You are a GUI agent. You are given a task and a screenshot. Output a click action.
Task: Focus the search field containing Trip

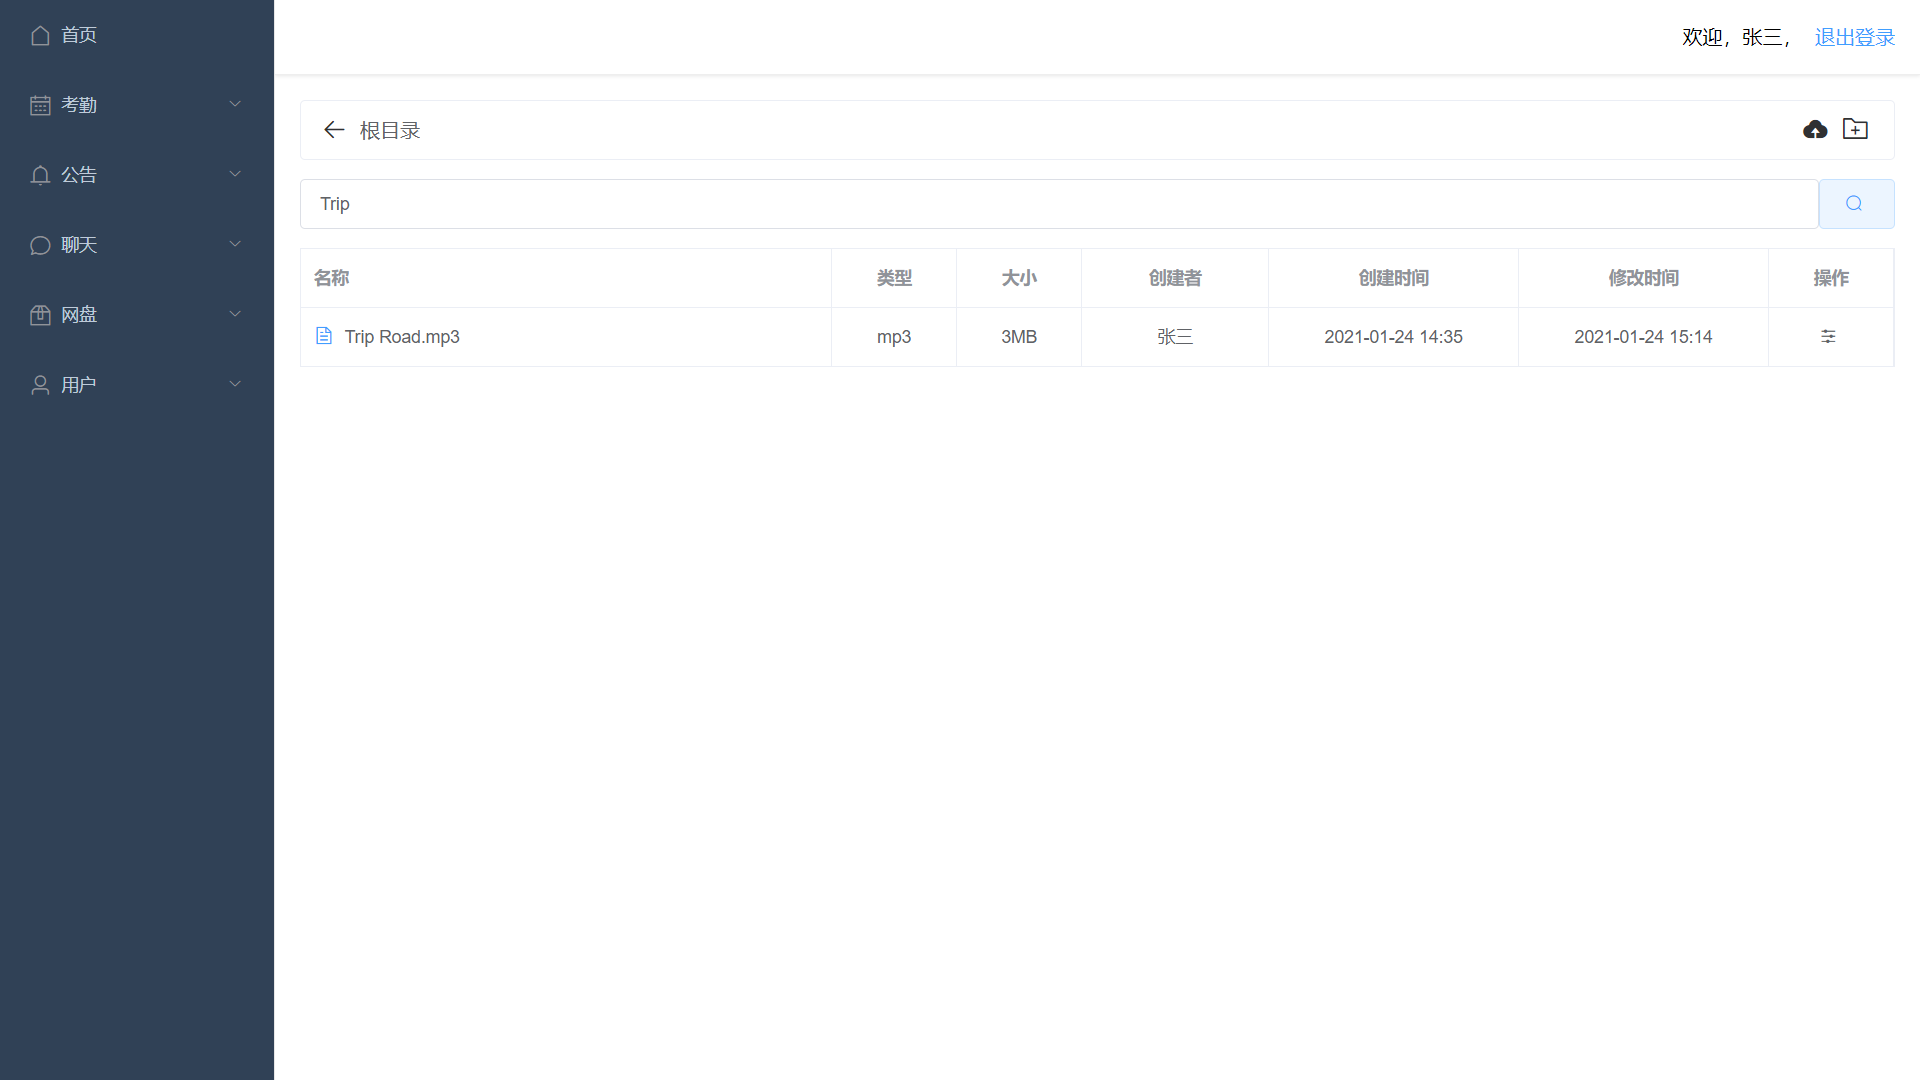tap(1058, 204)
